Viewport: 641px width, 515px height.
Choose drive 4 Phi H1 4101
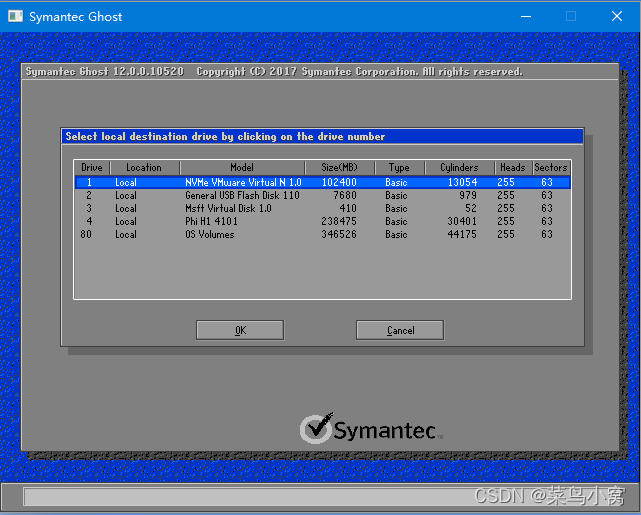click(x=323, y=222)
